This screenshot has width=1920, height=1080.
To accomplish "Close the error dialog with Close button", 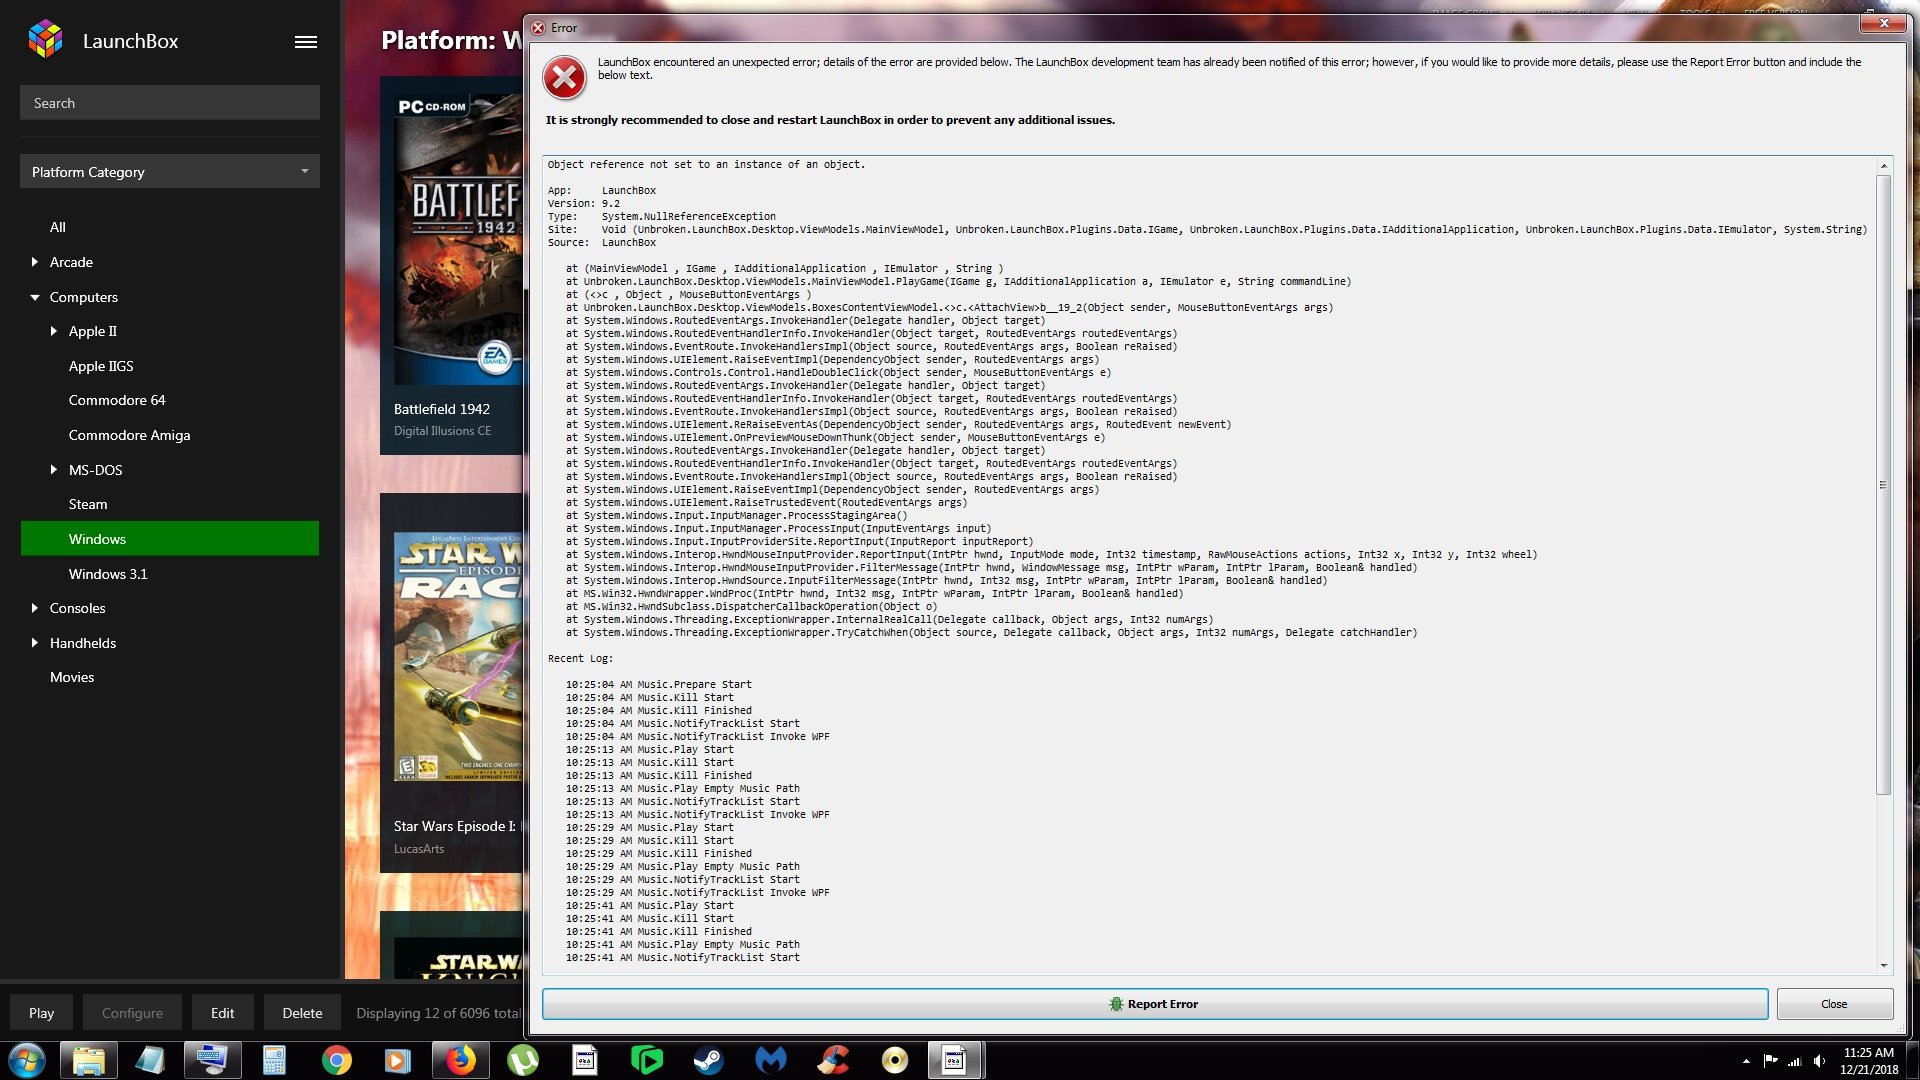I will coord(1834,1004).
